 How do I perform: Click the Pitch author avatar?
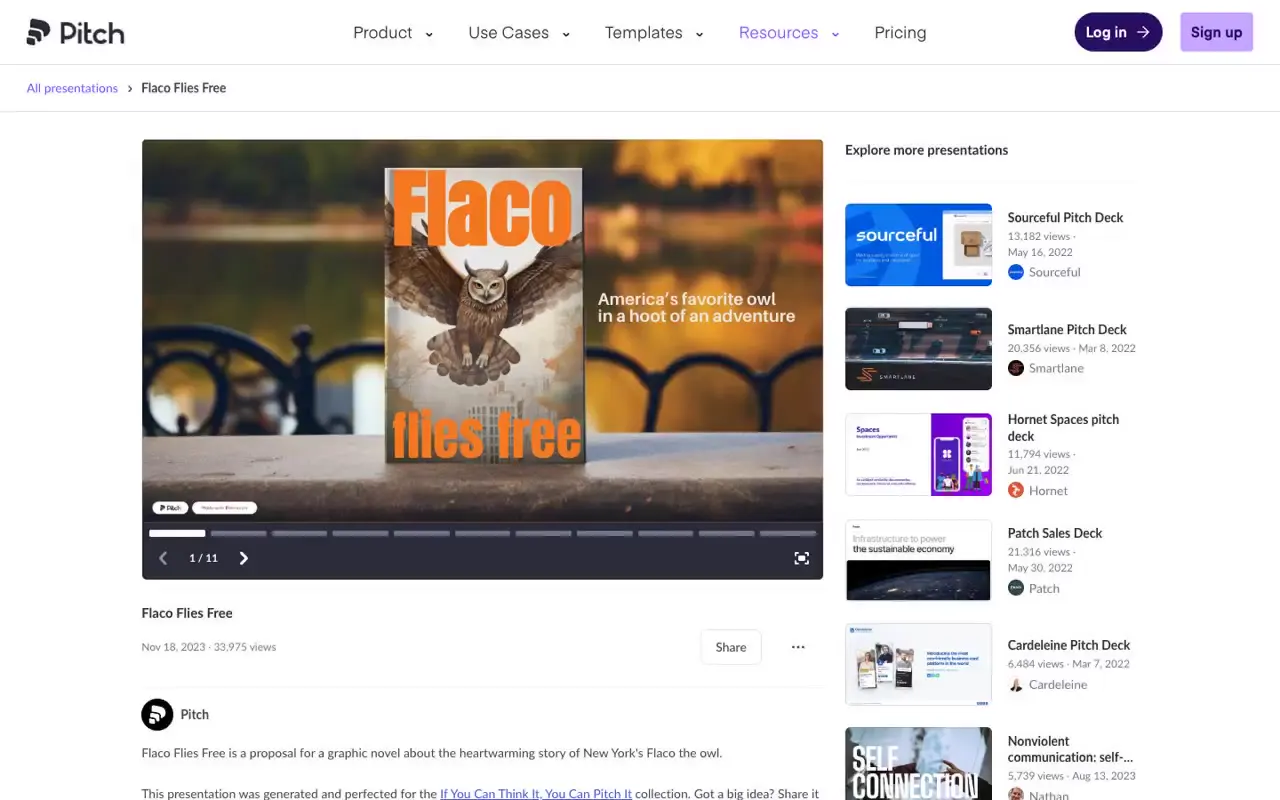(x=157, y=714)
